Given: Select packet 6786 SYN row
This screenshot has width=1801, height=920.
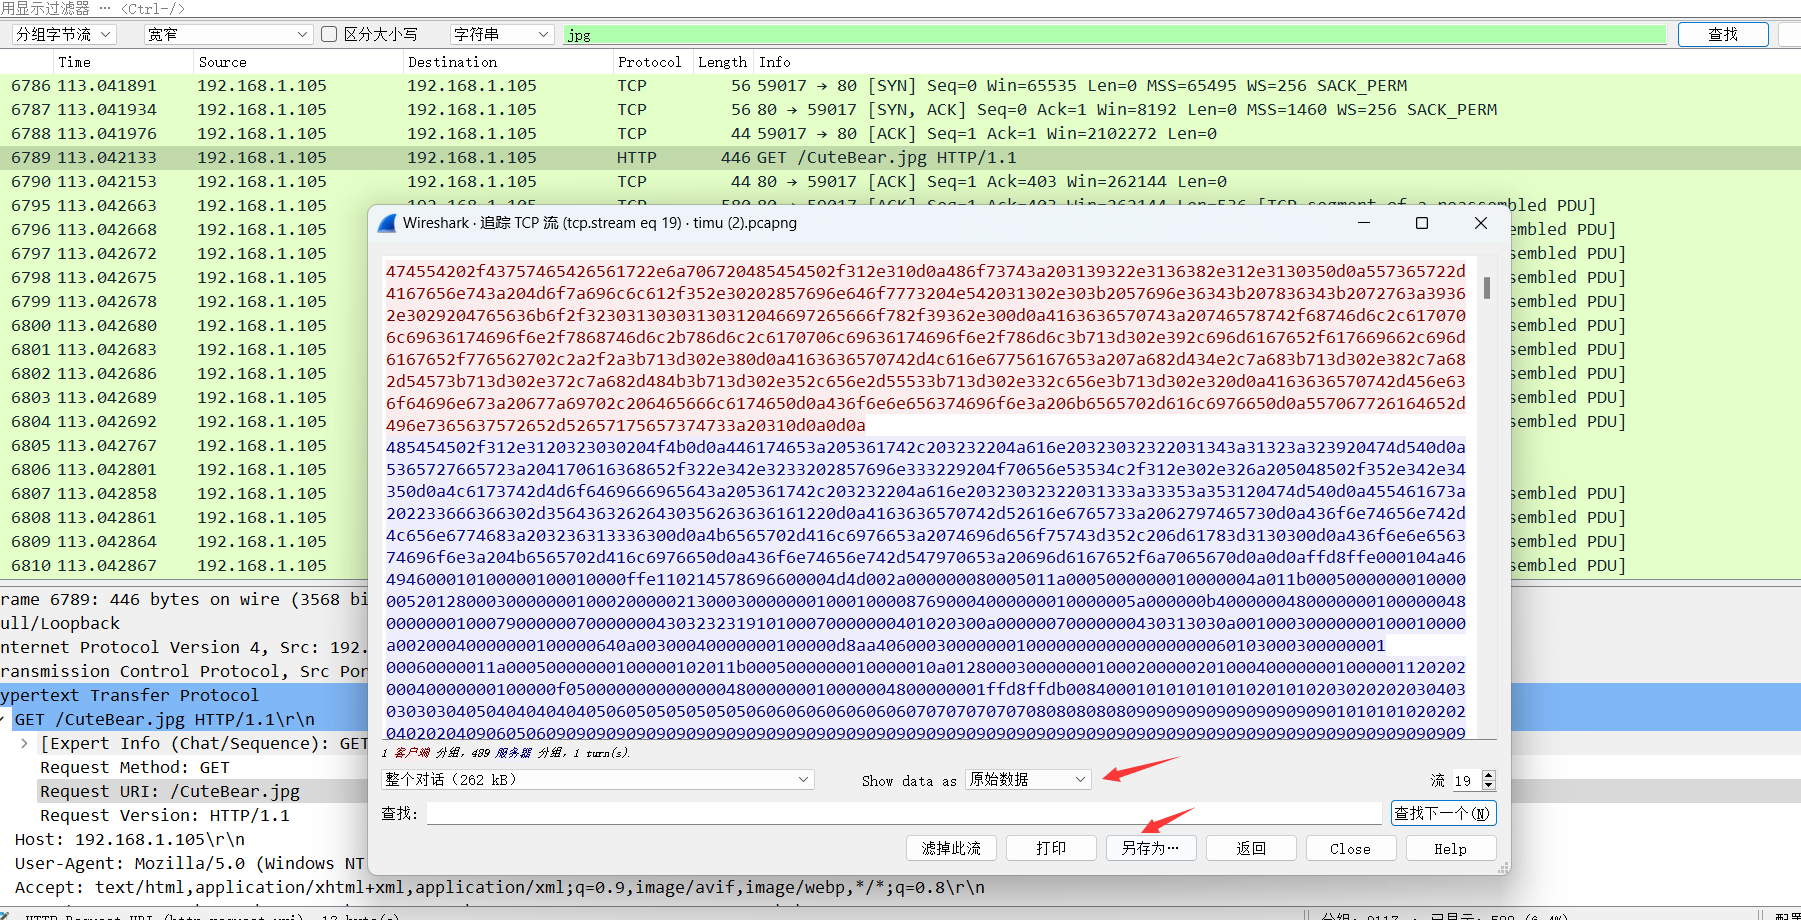Looking at the screenshot, I should (900, 86).
